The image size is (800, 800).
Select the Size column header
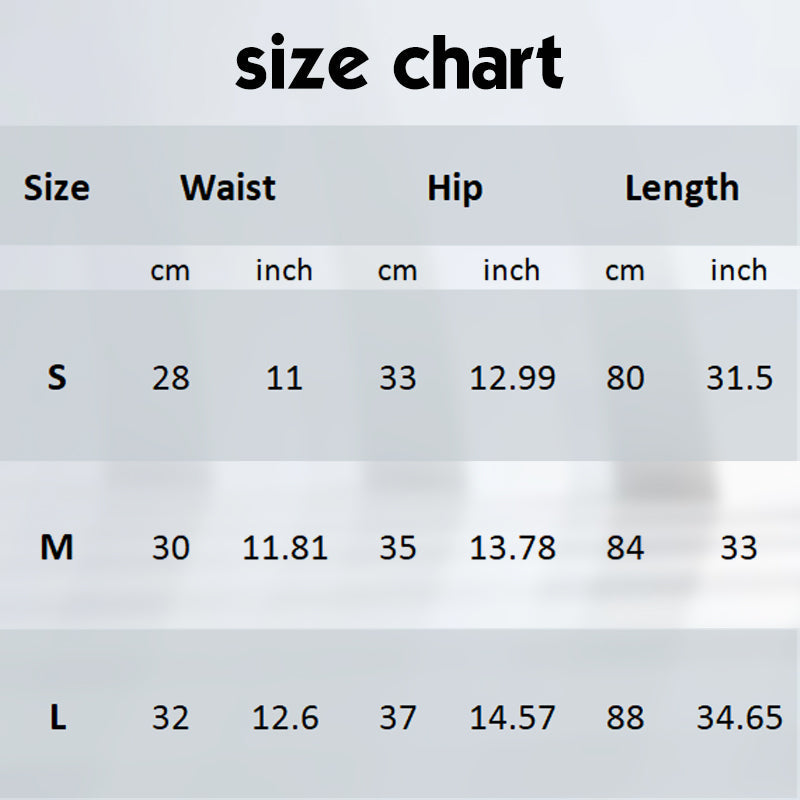coord(57,188)
